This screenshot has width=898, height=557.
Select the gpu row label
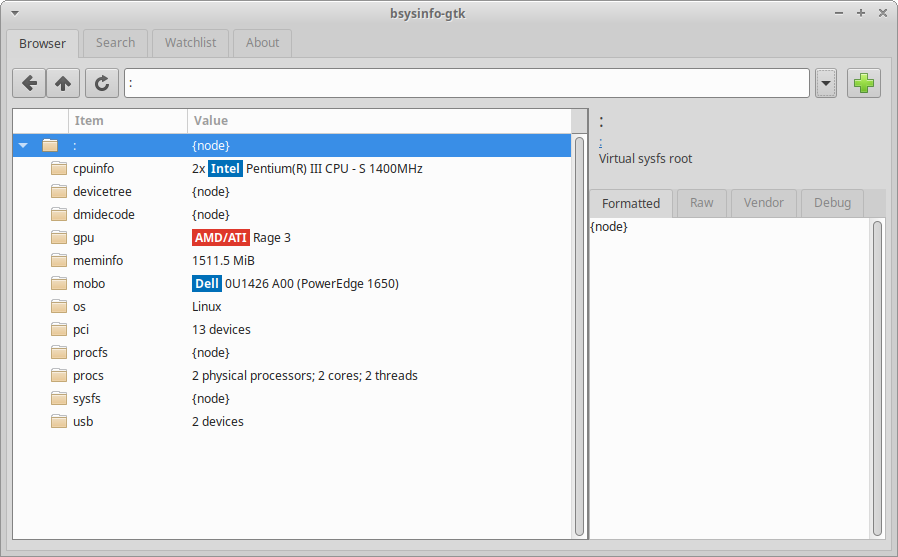click(x=84, y=238)
